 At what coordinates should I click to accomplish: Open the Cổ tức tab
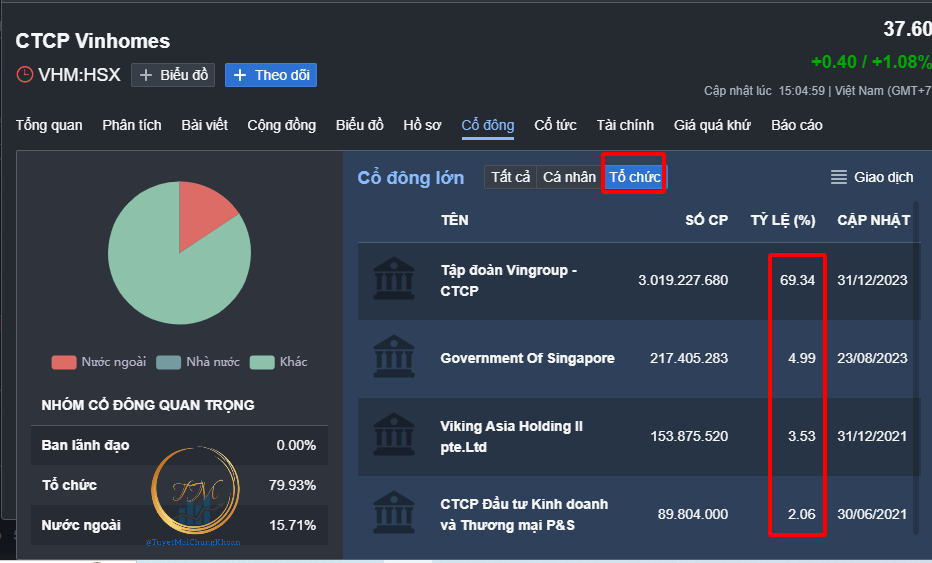coord(555,125)
